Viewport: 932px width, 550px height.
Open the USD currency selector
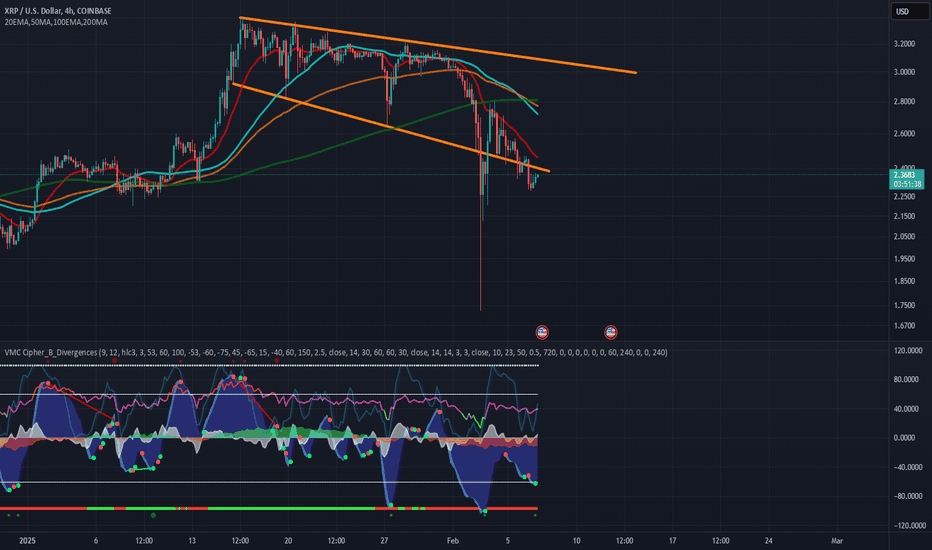909,11
